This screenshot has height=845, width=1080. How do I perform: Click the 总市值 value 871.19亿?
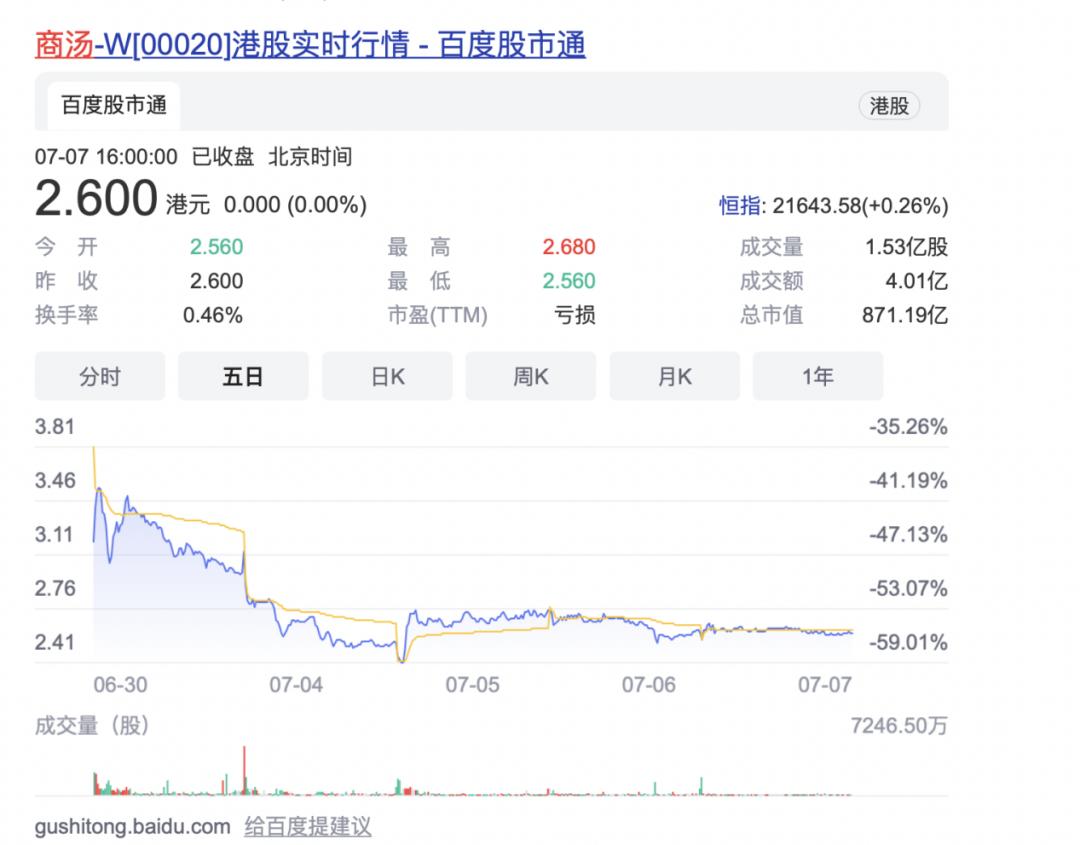pyautogui.click(x=904, y=316)
